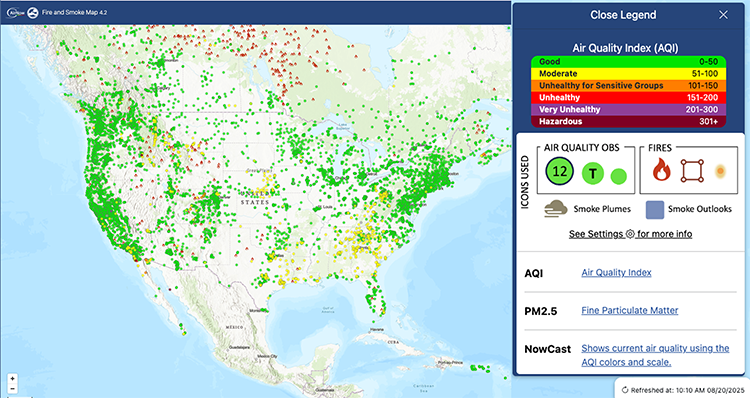This screenshot has width=750, height=398.
Task: Click the red flame fire icon
Action: click(661, 170)
